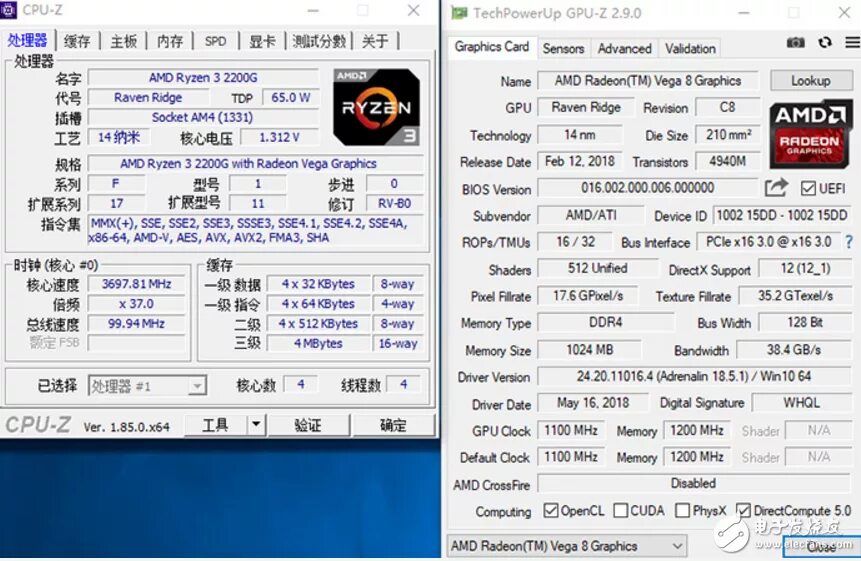Click the Digital Signature value WHQL
Viewport: 861px width, 561px height.
(x=801, y=402)
